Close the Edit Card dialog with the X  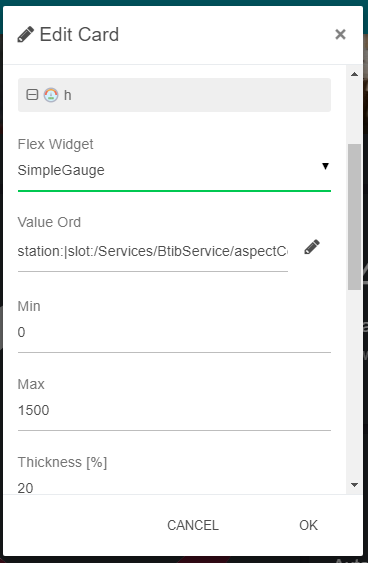tap(340, 34)
